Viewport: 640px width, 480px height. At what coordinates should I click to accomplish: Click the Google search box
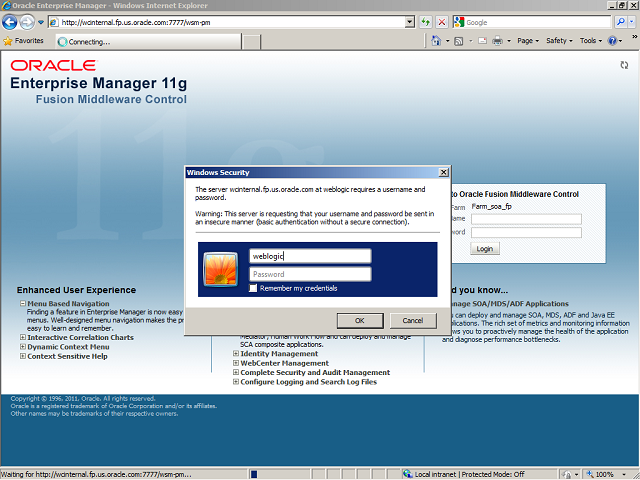(x=532, y=22)
